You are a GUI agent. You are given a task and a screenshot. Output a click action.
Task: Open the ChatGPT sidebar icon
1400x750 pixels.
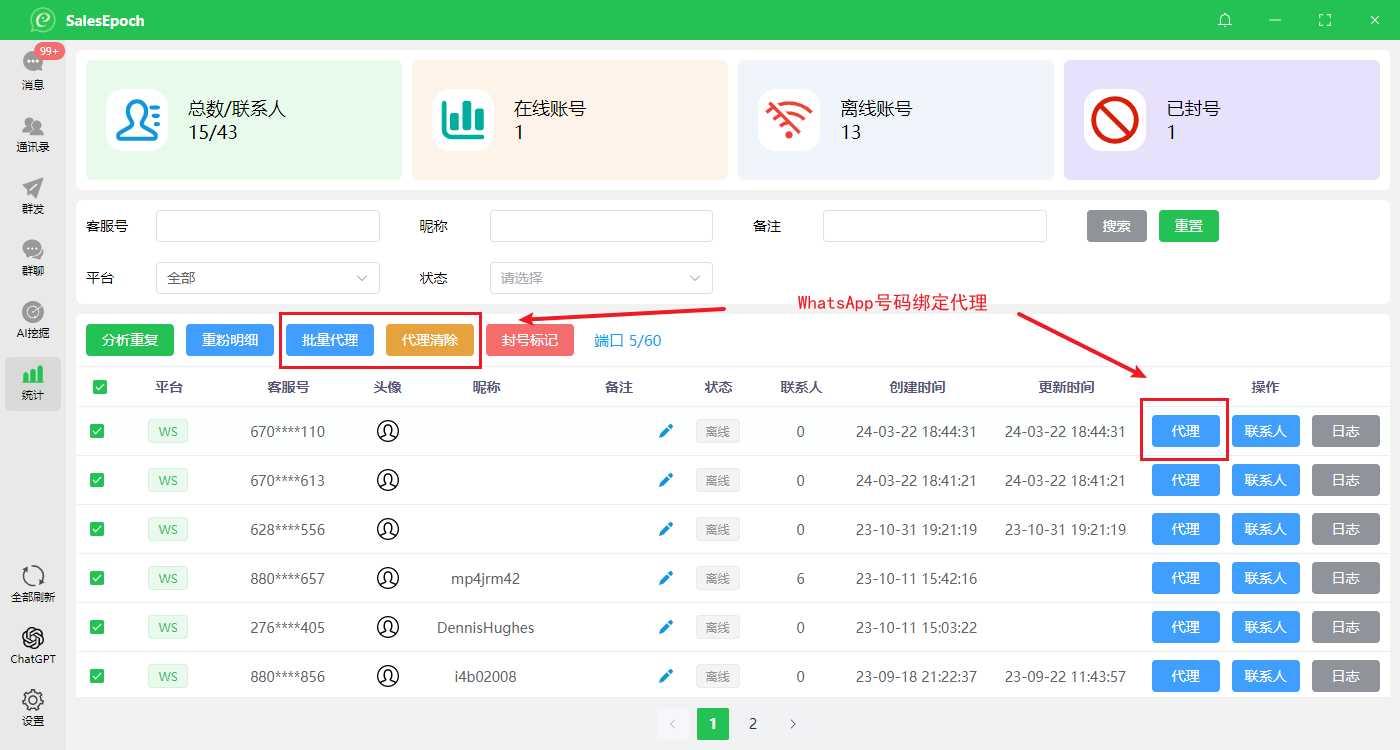pos(33,638)
